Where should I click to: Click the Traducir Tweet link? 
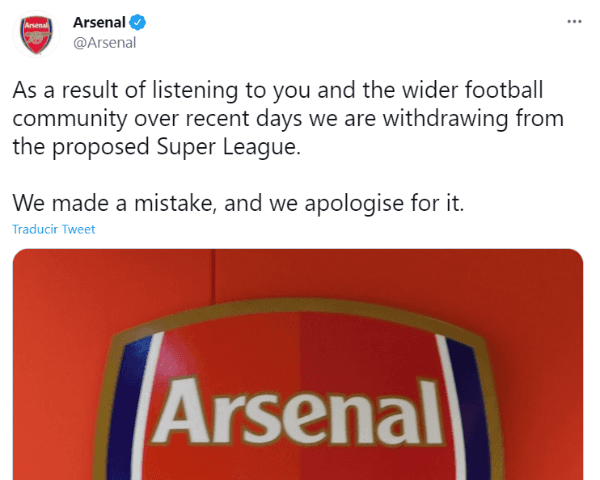click(x=54, y=229)
